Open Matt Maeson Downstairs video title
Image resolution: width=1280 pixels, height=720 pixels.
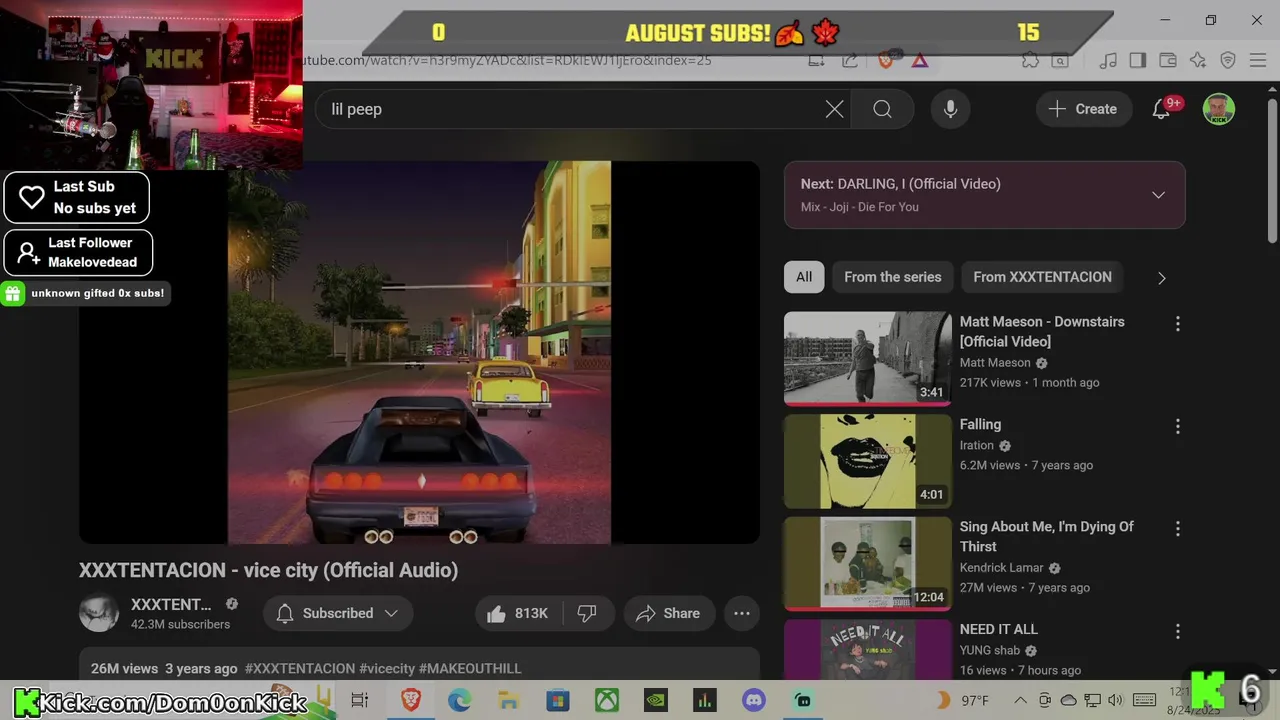click(x=1042, y=331)
